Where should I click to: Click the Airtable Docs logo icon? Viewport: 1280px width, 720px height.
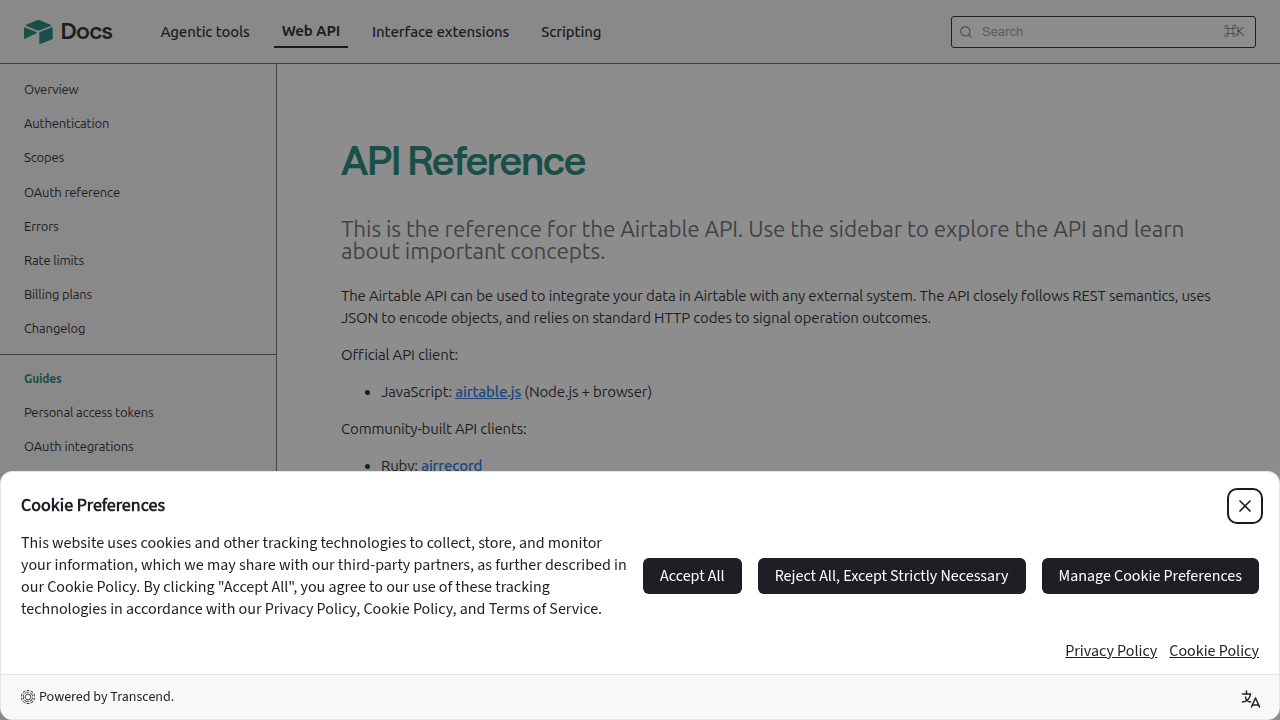coord(38,32)
